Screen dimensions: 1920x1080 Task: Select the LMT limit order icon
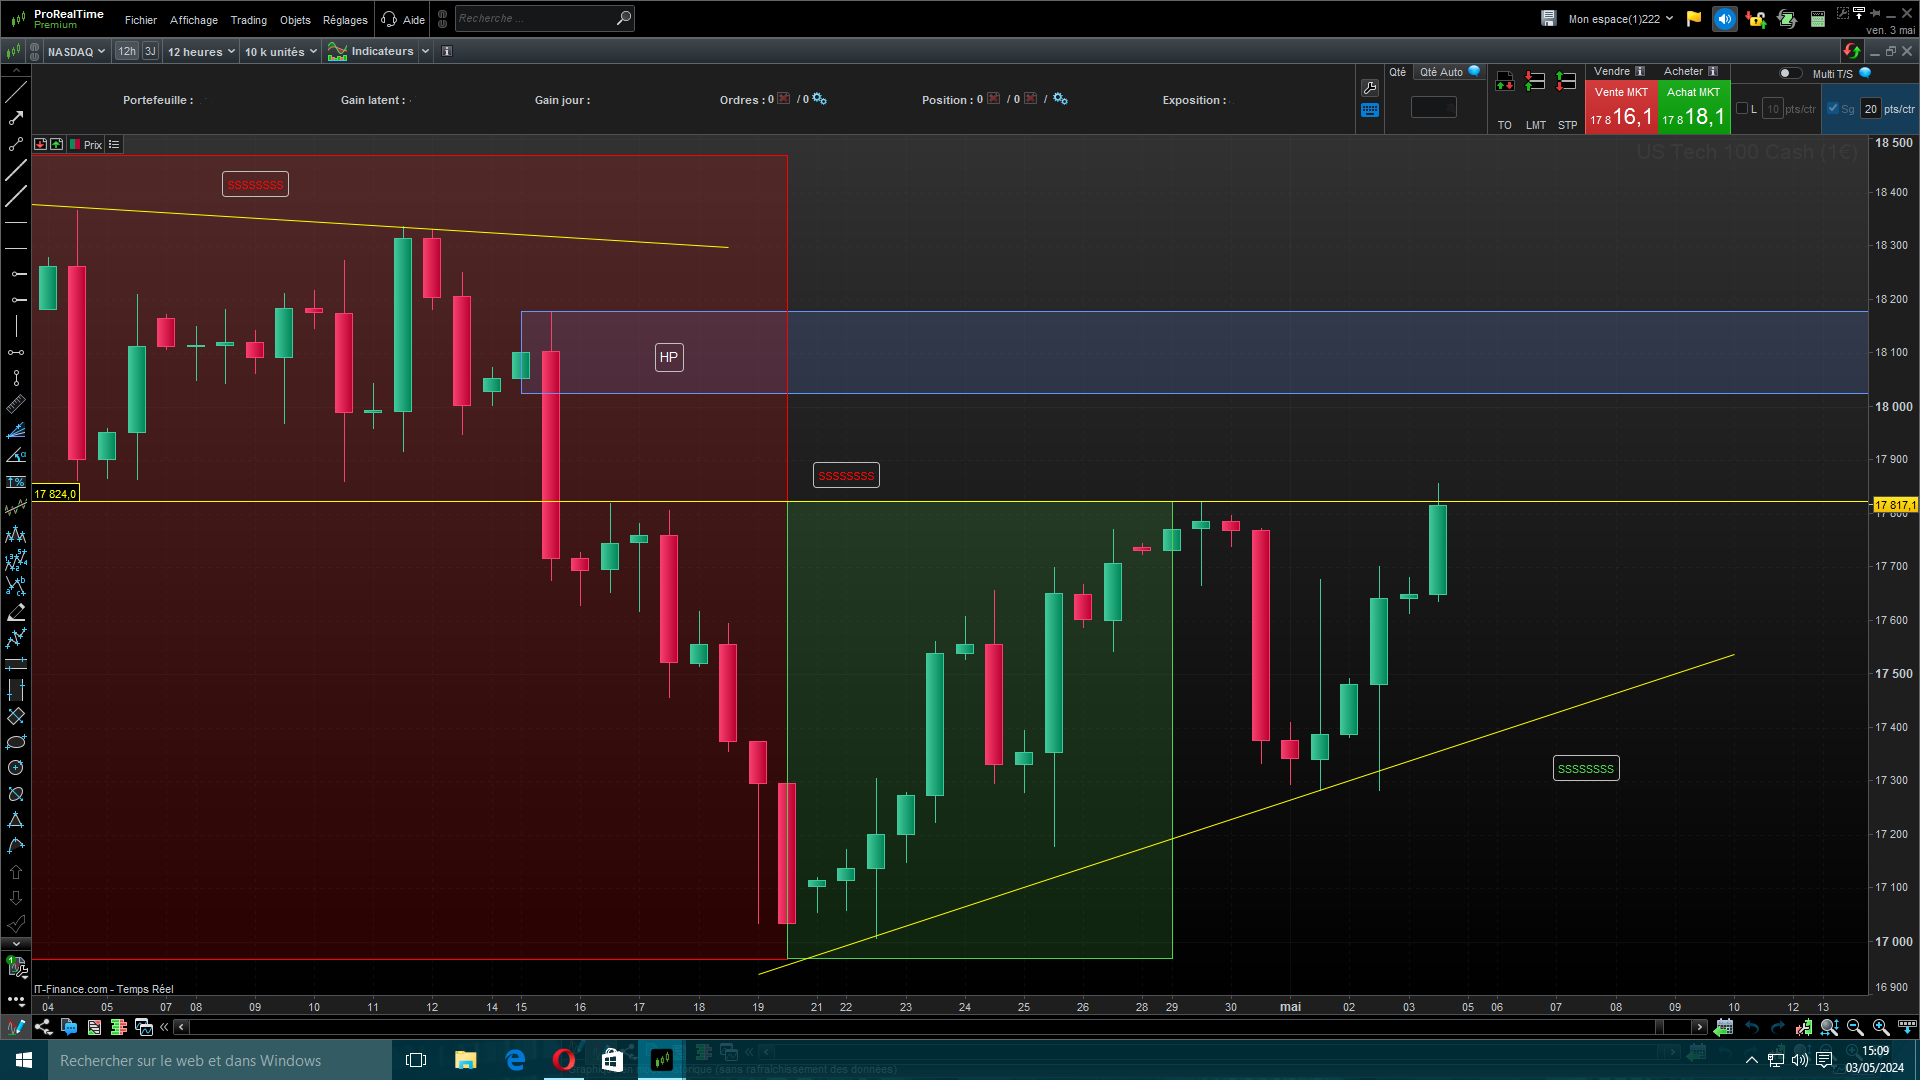1535,82
